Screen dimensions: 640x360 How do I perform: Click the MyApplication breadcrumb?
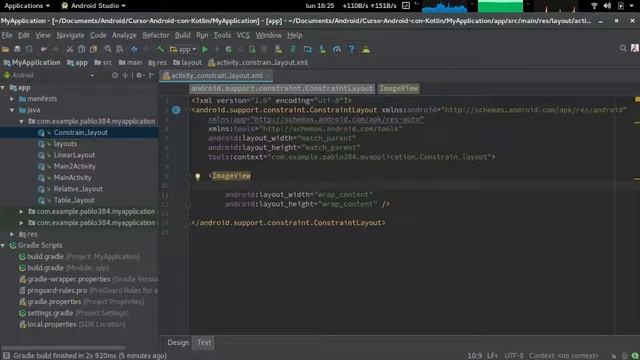point(32,62)
